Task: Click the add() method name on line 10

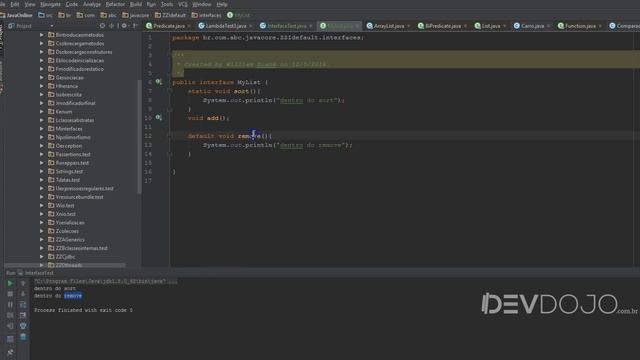Action: tap(212, 118)
